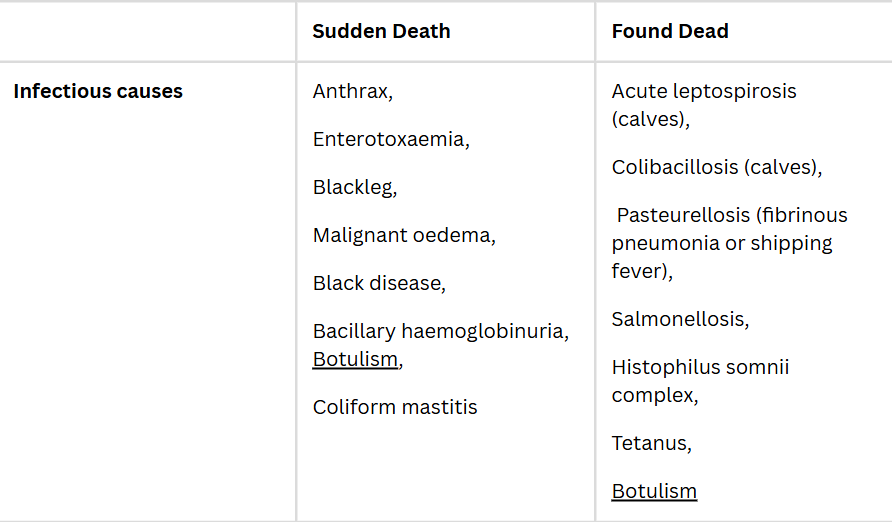Click the Coliform mastitis entry
Screen dimensions: 892x522
[x=395, y=407]
